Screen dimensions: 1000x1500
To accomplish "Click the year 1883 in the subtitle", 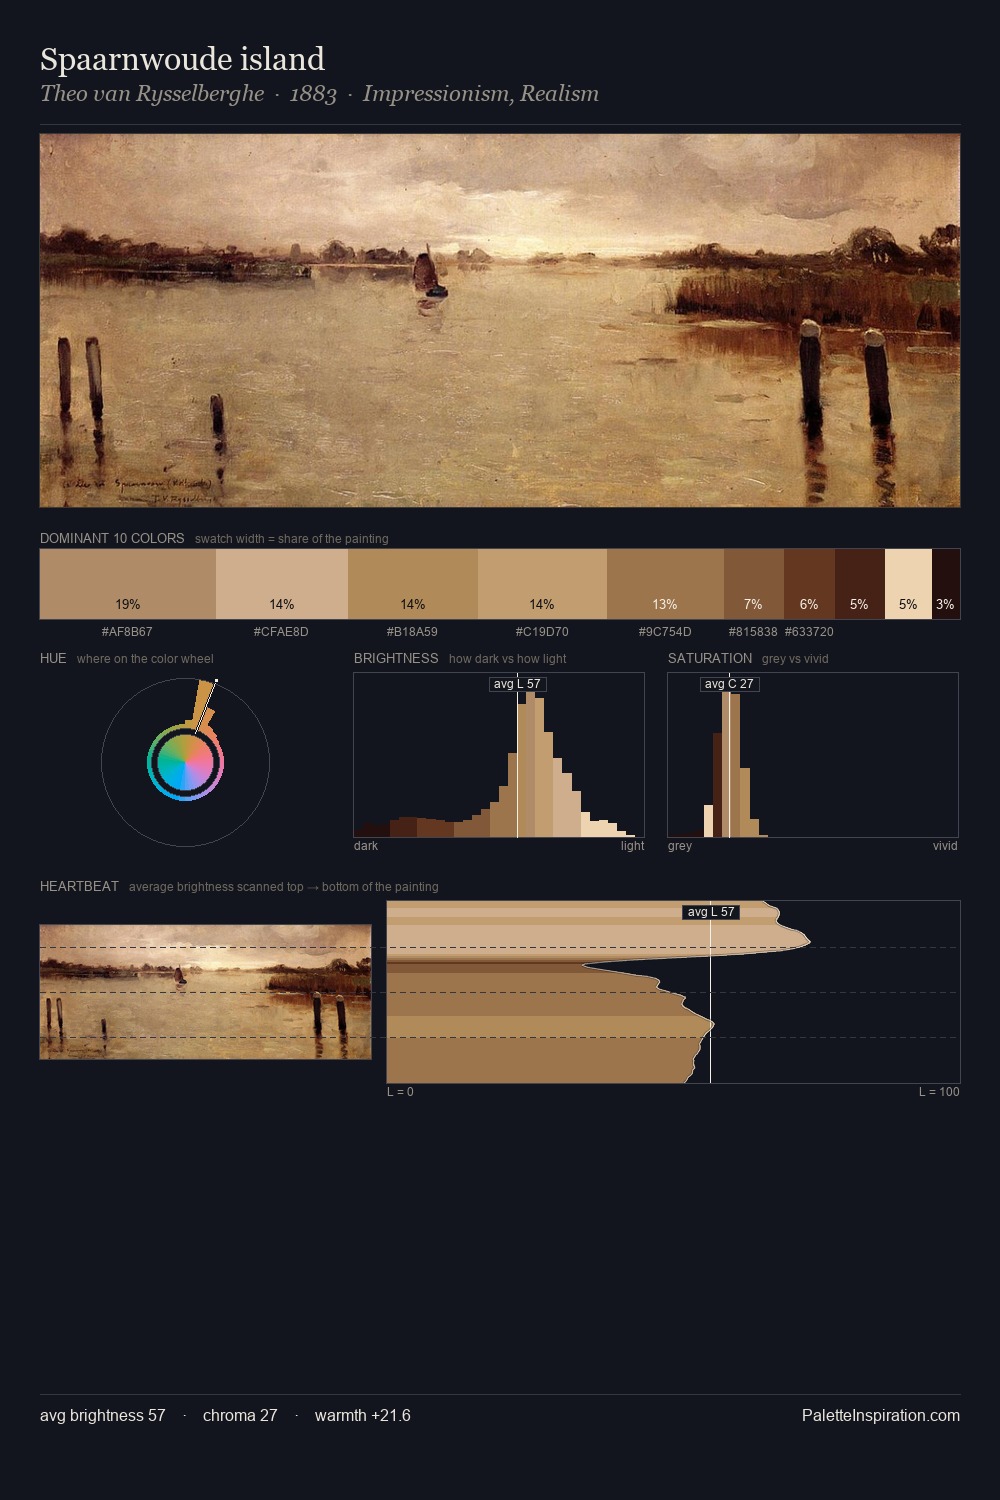I will 313,94.
